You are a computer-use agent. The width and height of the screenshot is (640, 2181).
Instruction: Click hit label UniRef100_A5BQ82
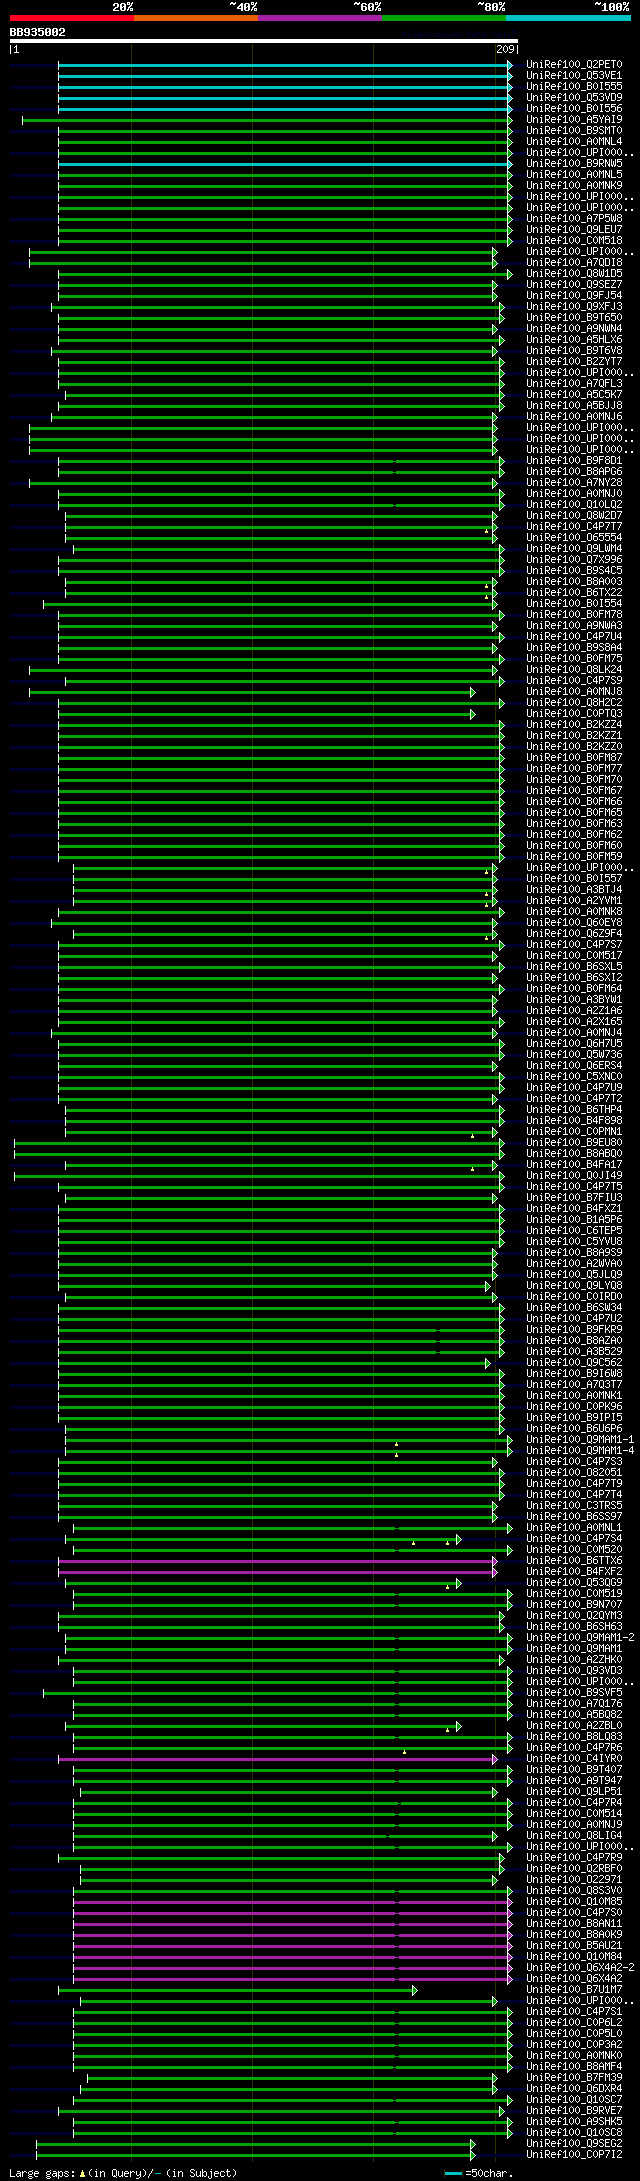click(574, 1715)
